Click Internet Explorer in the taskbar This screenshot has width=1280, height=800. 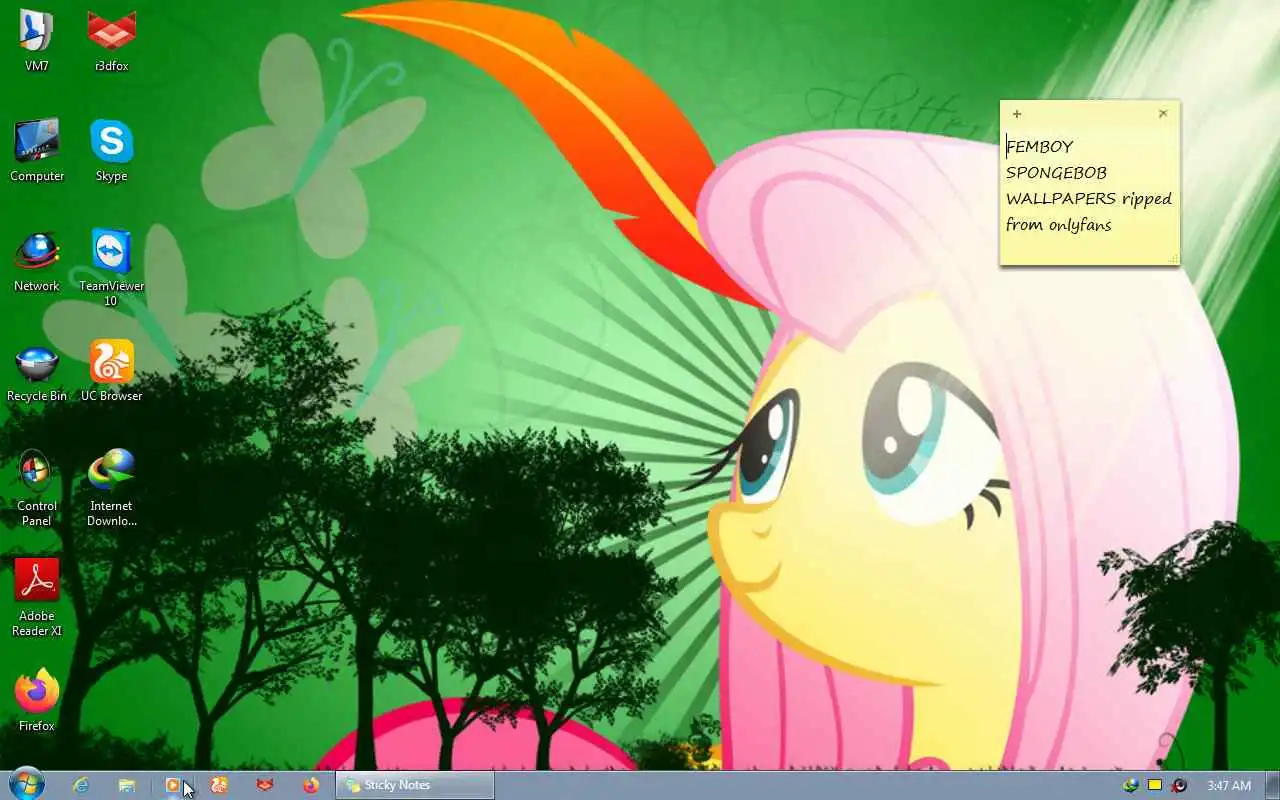pyautogui.click(x=81, y=785)
